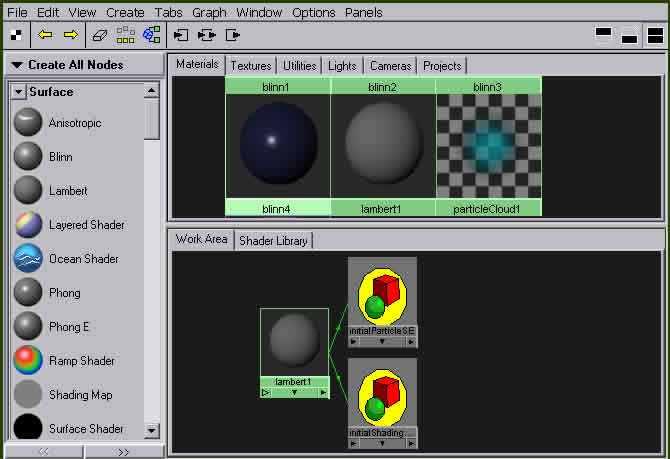The height and width of the screenshot is (459, 670).
Task: Click the yellow previous graph arrow
Action: click(x=46, y=35)
